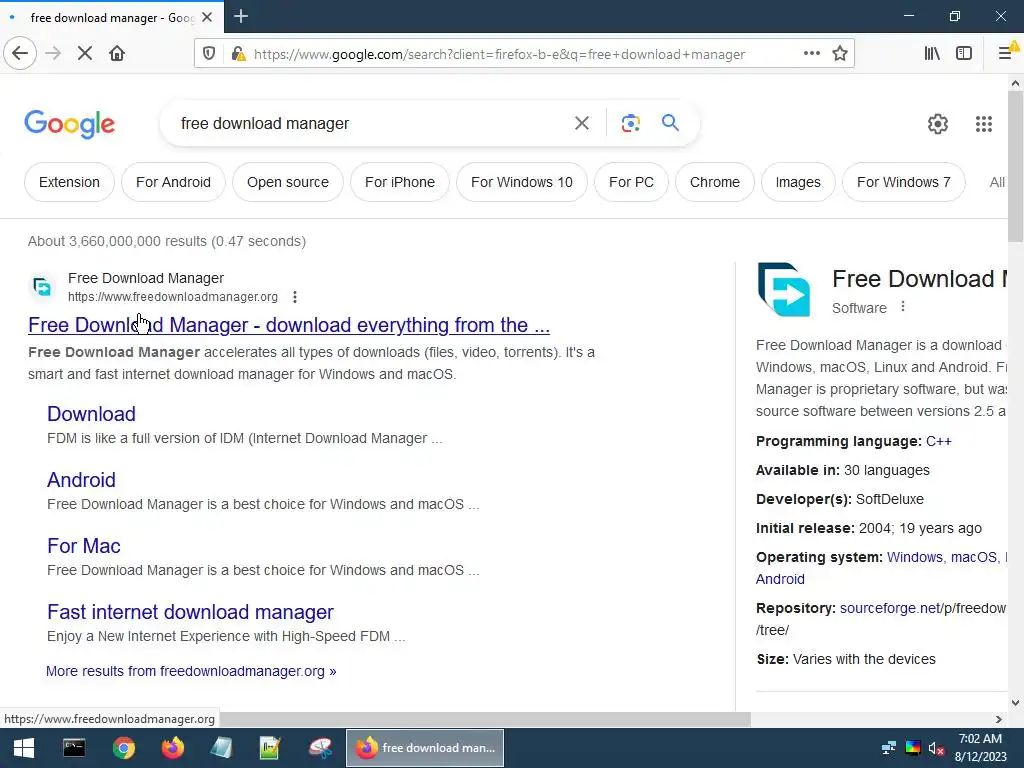The width and height of the screenshot is (1024, 768).
Task: Stop loading the page with the X button
Action: tap(84, 54)
